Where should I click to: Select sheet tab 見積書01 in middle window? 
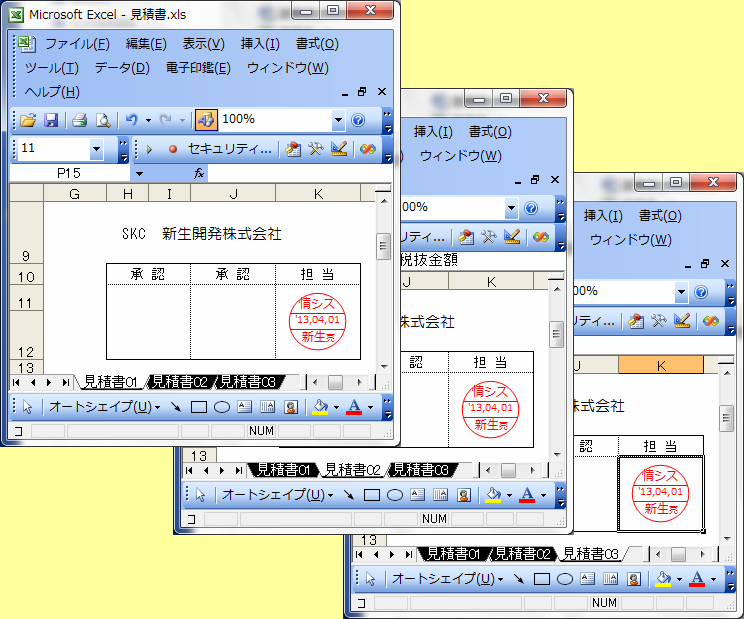(283, 470)
